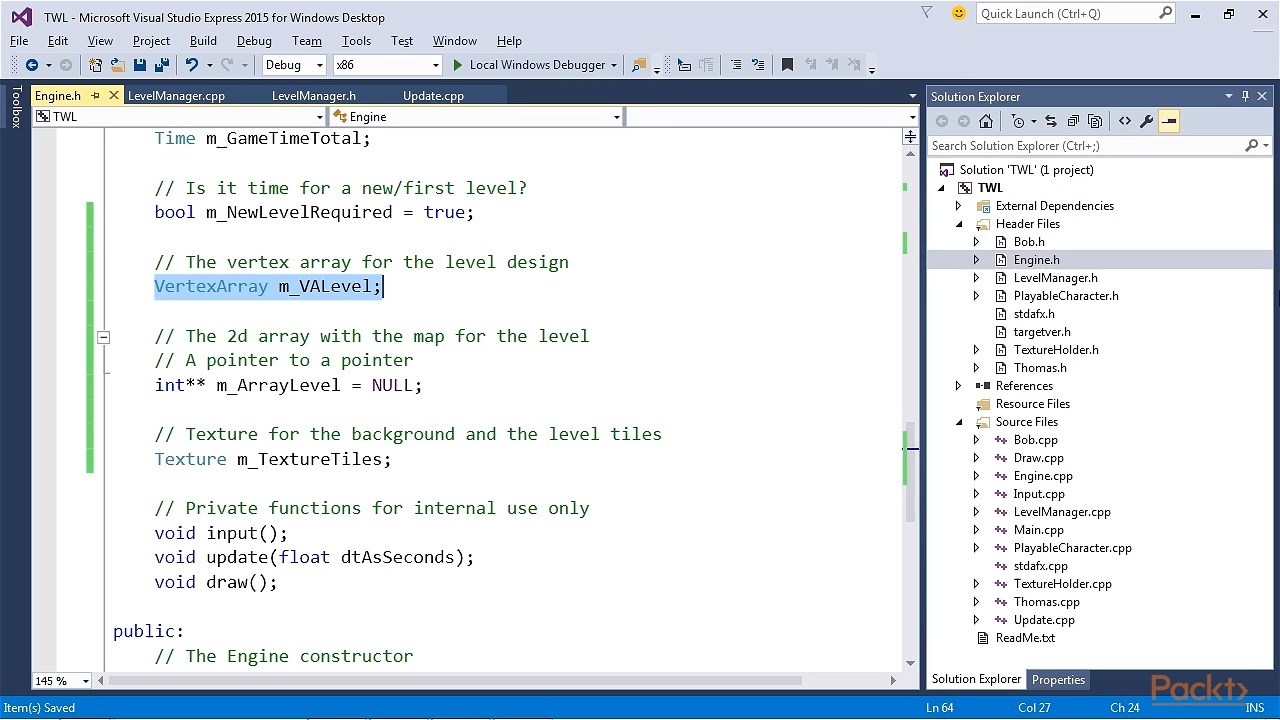Open the Toolbox side panel
Screen dimensions: 1280x720
point(16,107)
